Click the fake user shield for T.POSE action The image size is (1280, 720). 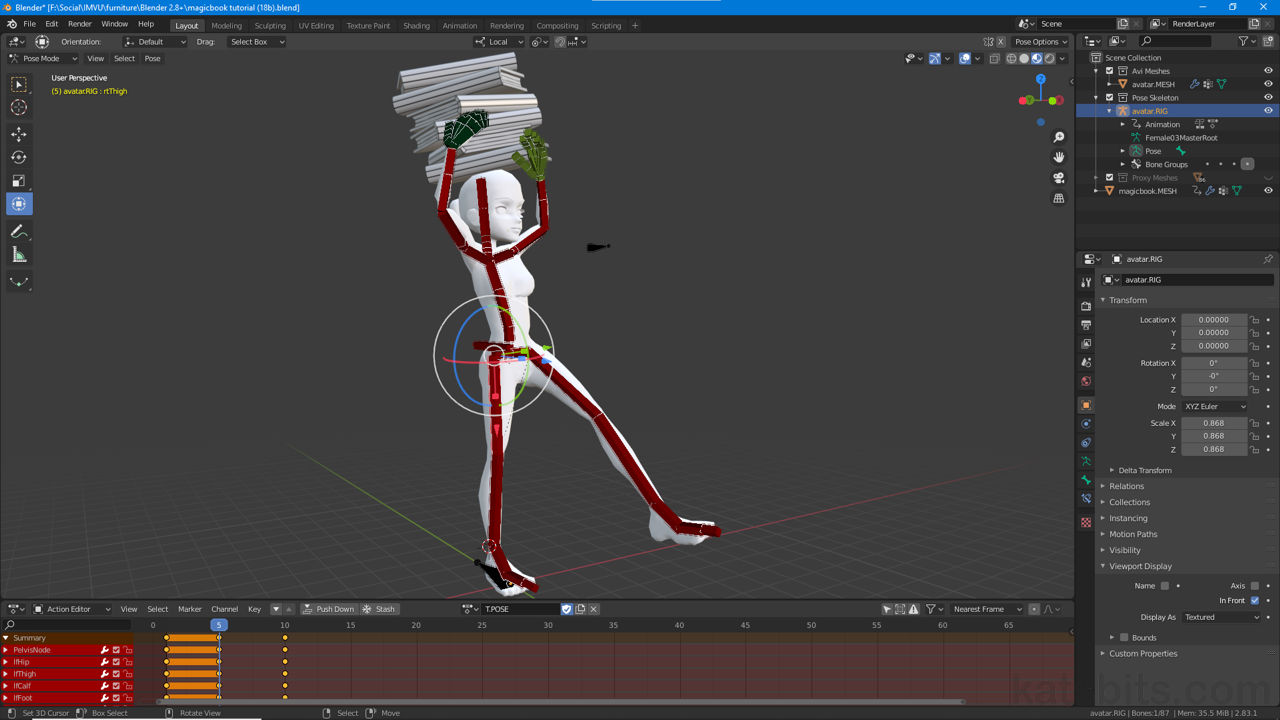tap(567, 609)
